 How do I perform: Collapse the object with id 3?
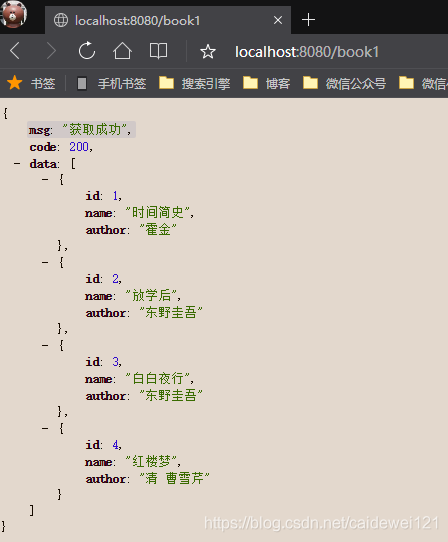click(x=45, y=345)
